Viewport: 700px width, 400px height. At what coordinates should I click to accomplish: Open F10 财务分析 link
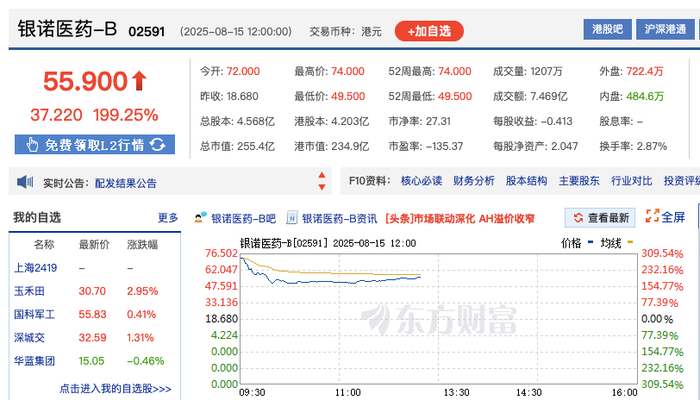pyautogui.click(x=474, y=181)
